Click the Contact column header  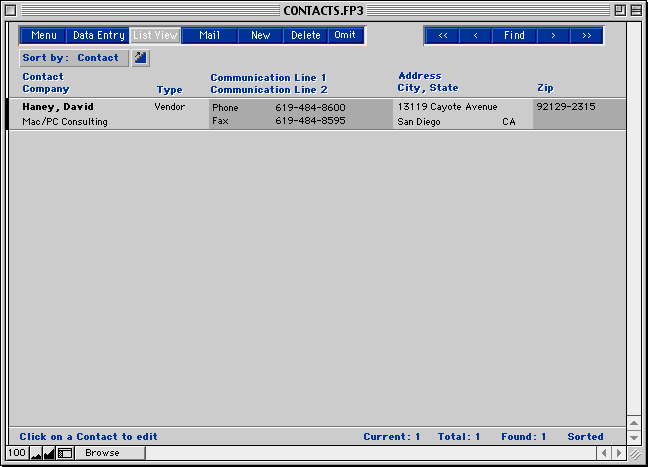click(43, 77)
